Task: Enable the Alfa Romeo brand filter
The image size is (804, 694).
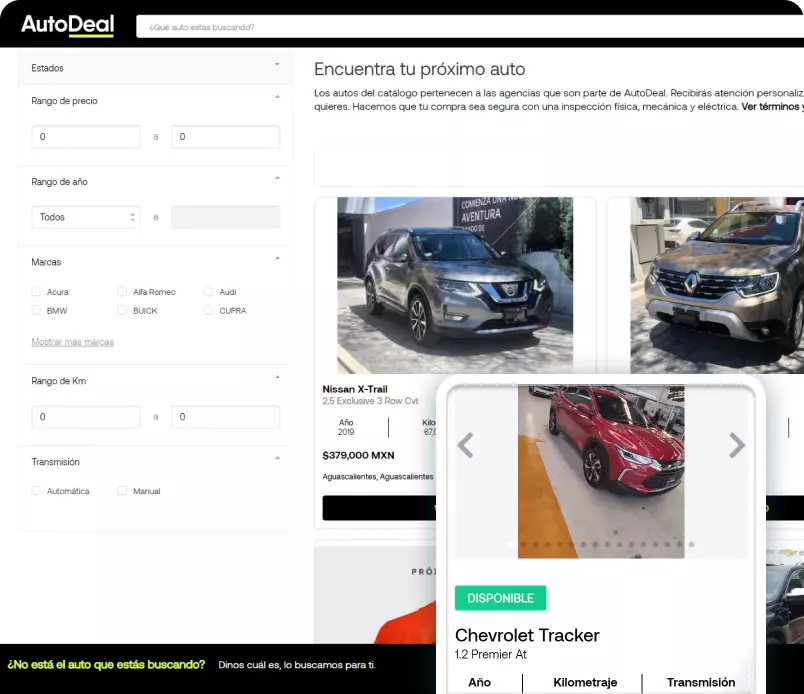Action: (x=123, y=292)
